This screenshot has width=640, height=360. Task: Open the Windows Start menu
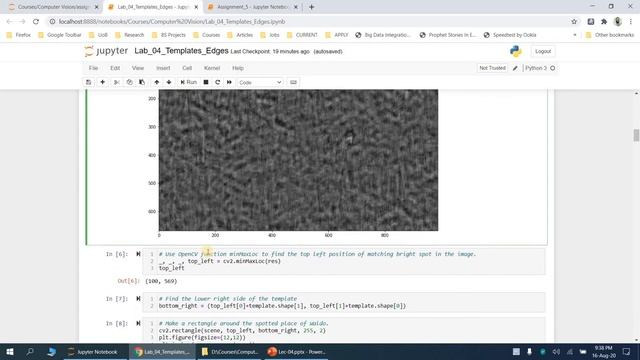(x=10, y=351)
